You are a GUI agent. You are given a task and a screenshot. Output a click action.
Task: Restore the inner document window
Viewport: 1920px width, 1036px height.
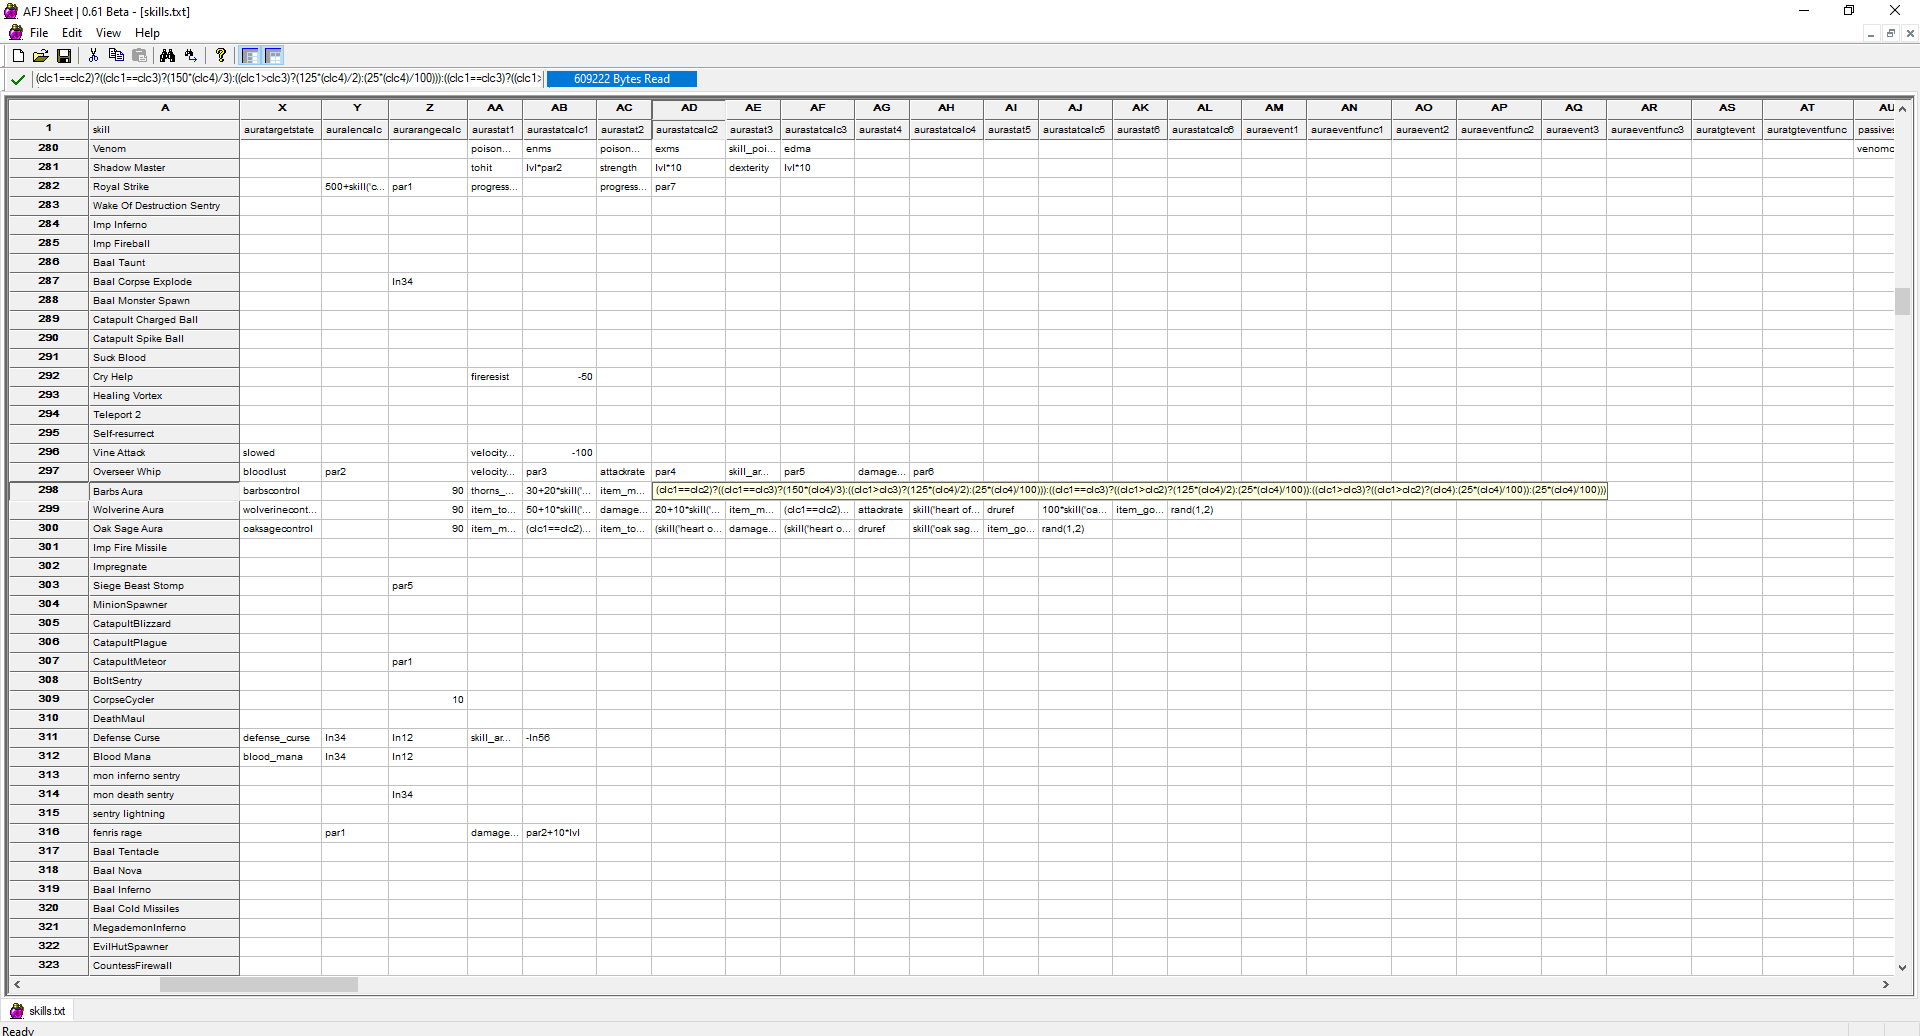(x=1890, y=33)
